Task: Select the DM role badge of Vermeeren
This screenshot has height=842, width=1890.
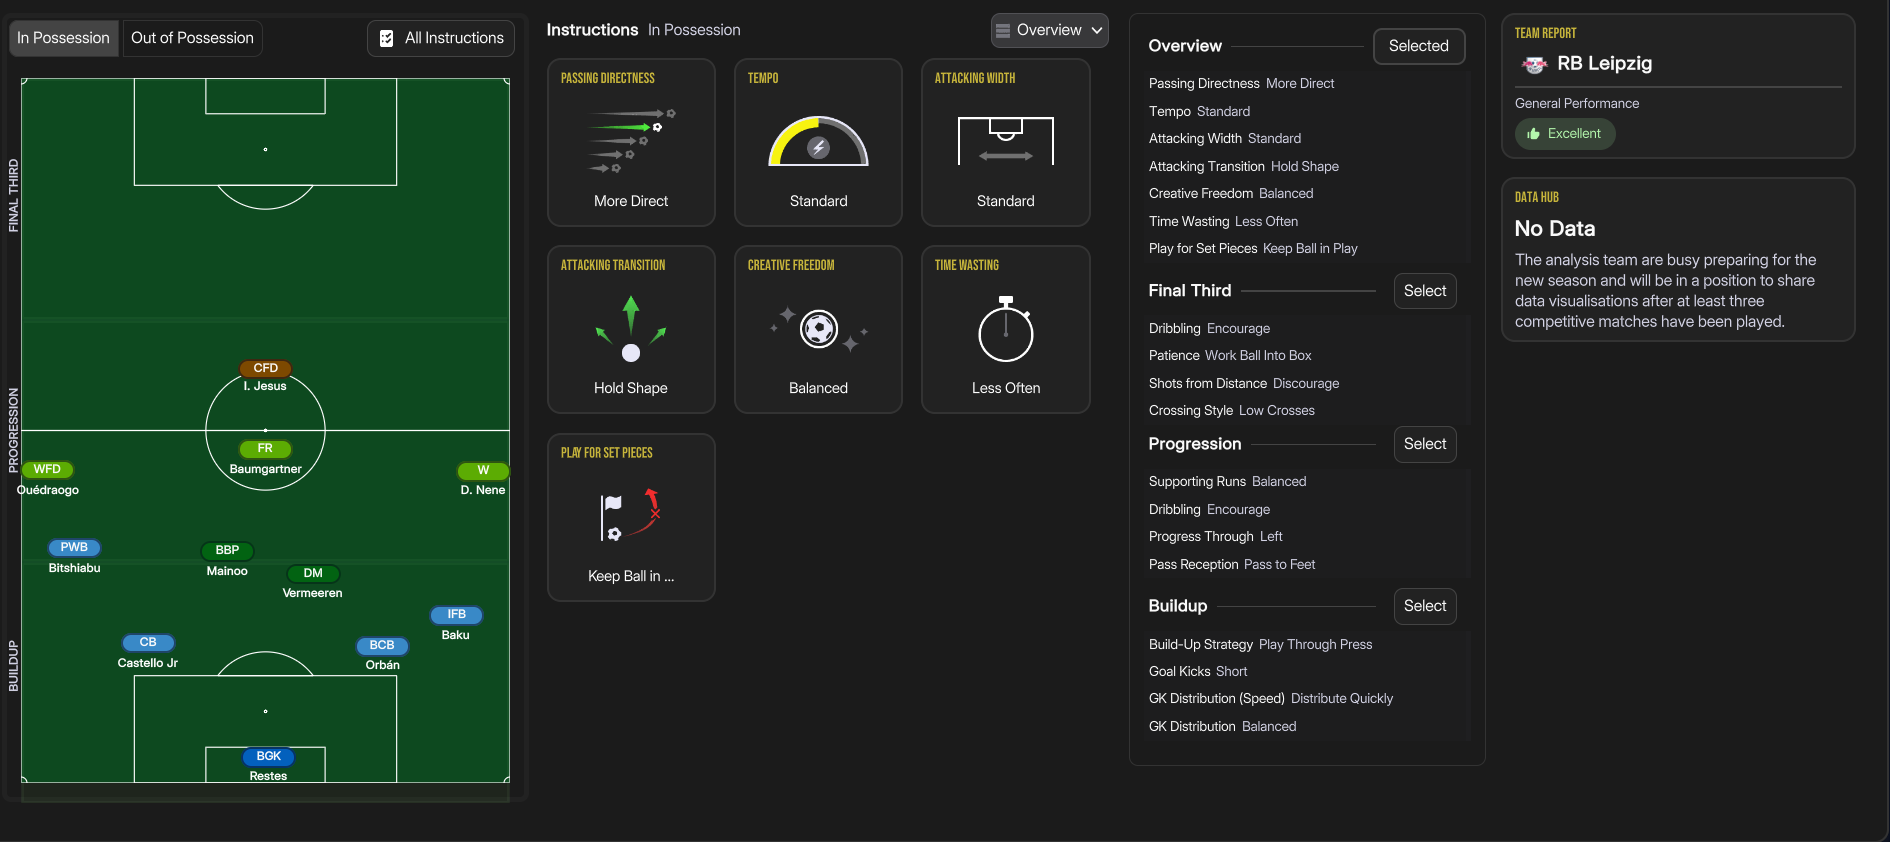Action: click(313, 573)
